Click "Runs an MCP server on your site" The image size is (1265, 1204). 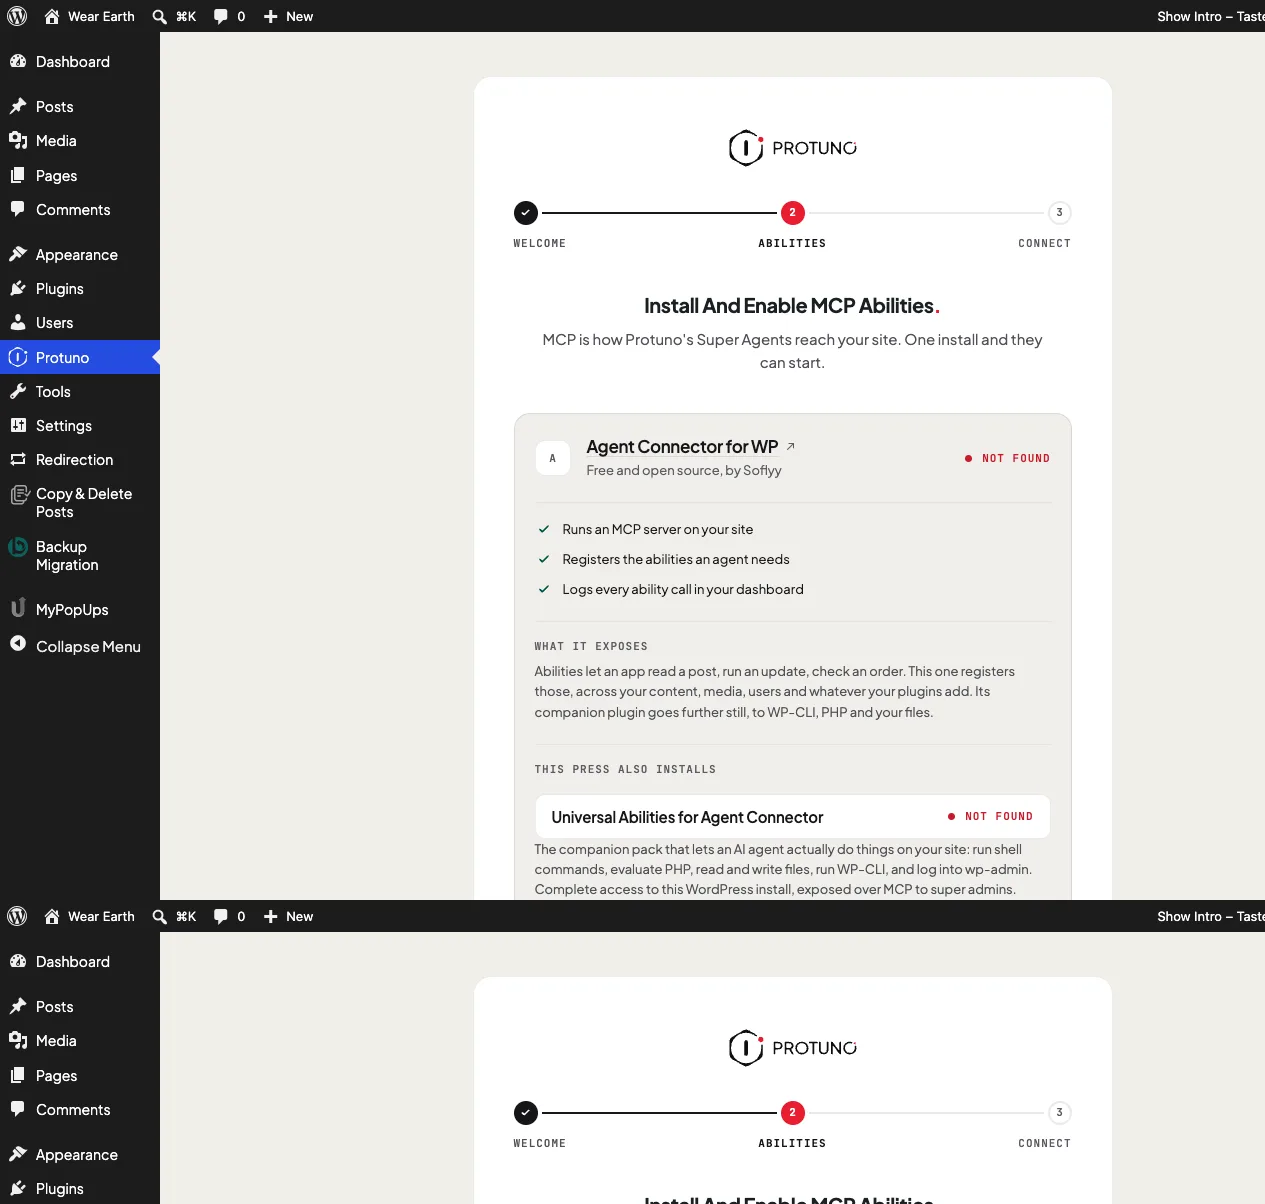pos(657,529)
